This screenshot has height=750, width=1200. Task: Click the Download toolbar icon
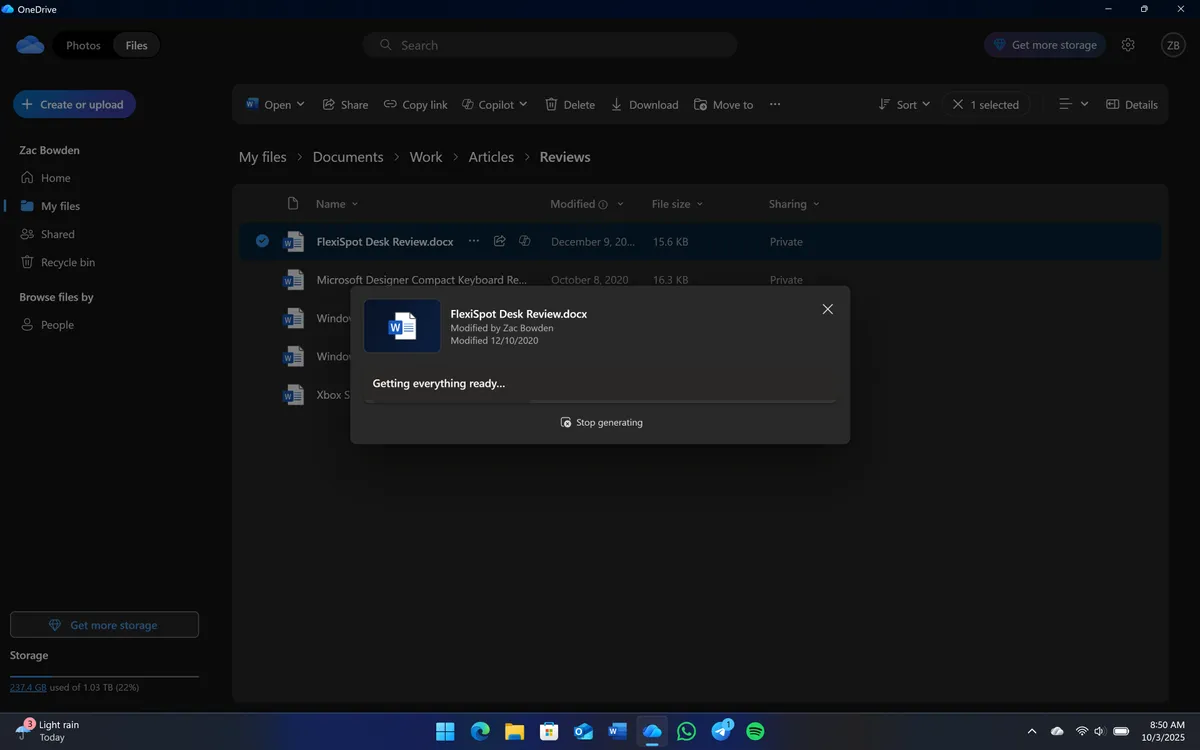tap(617, 105)
